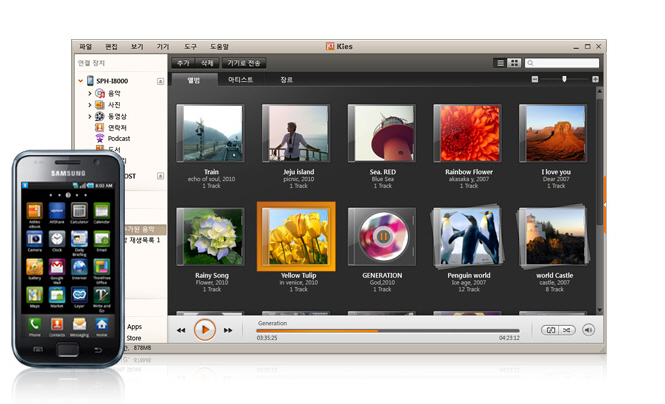665x404 pixels.
Task: Expand the 음악 music tree item
Action: click(89, 93)
